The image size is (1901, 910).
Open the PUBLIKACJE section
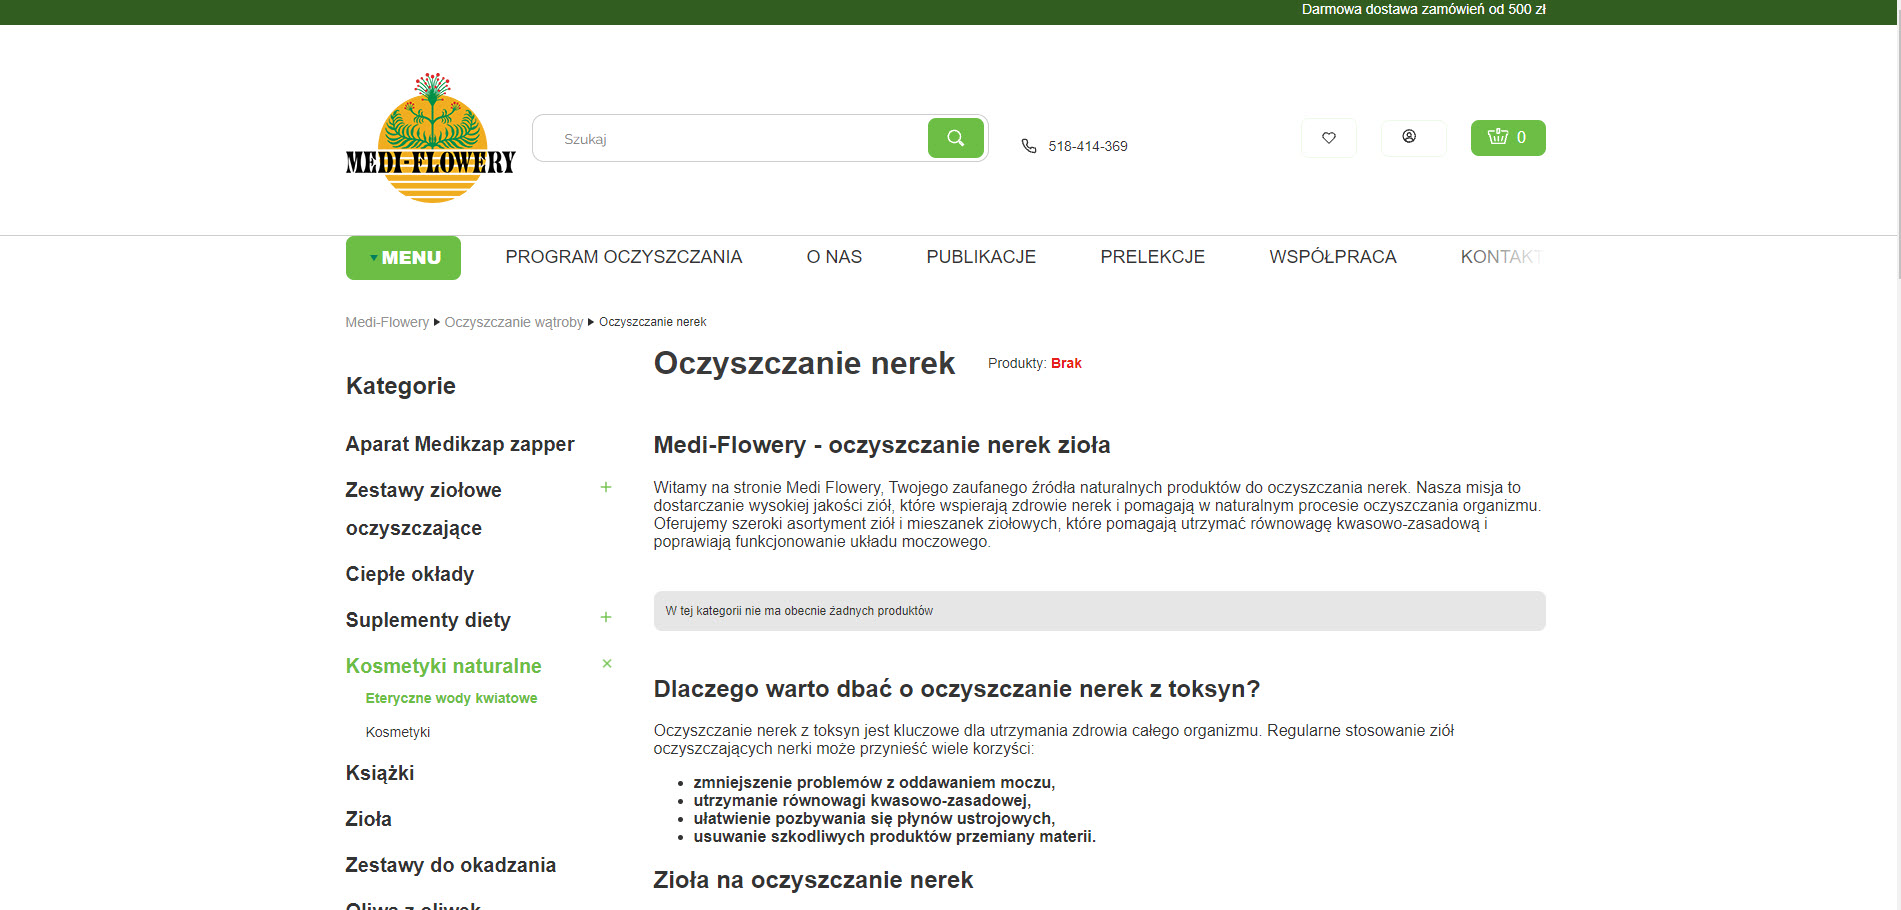pyautogui.click(x=981, y=257)
